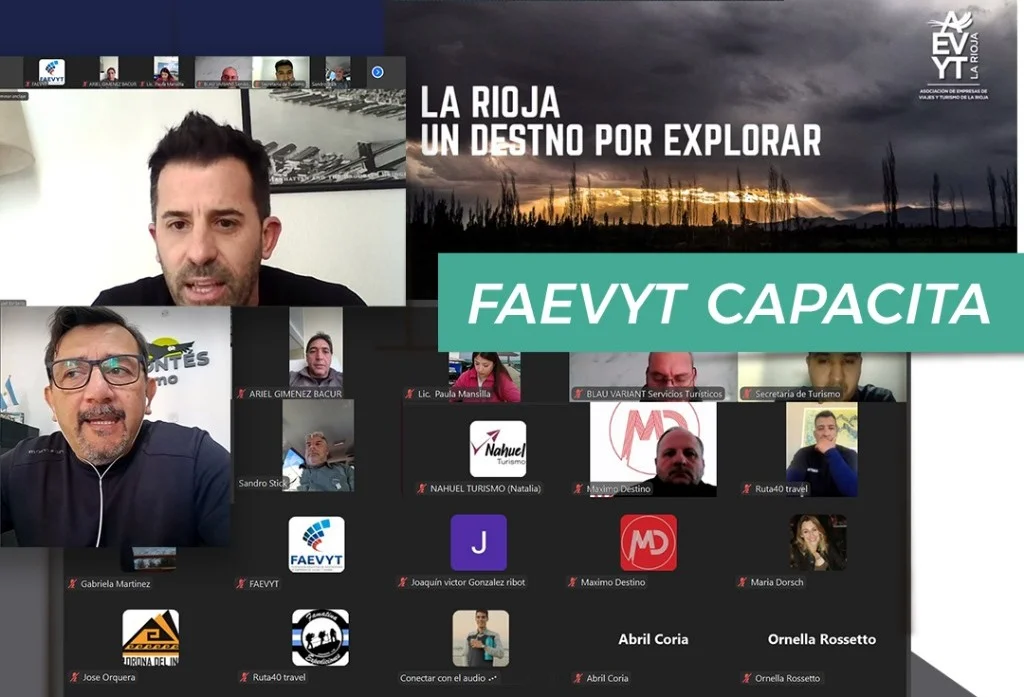Screen dimensions: 1024x697
Task: Select the Nahuel Turismo logo avatar
Action: [x=497, y=448]
